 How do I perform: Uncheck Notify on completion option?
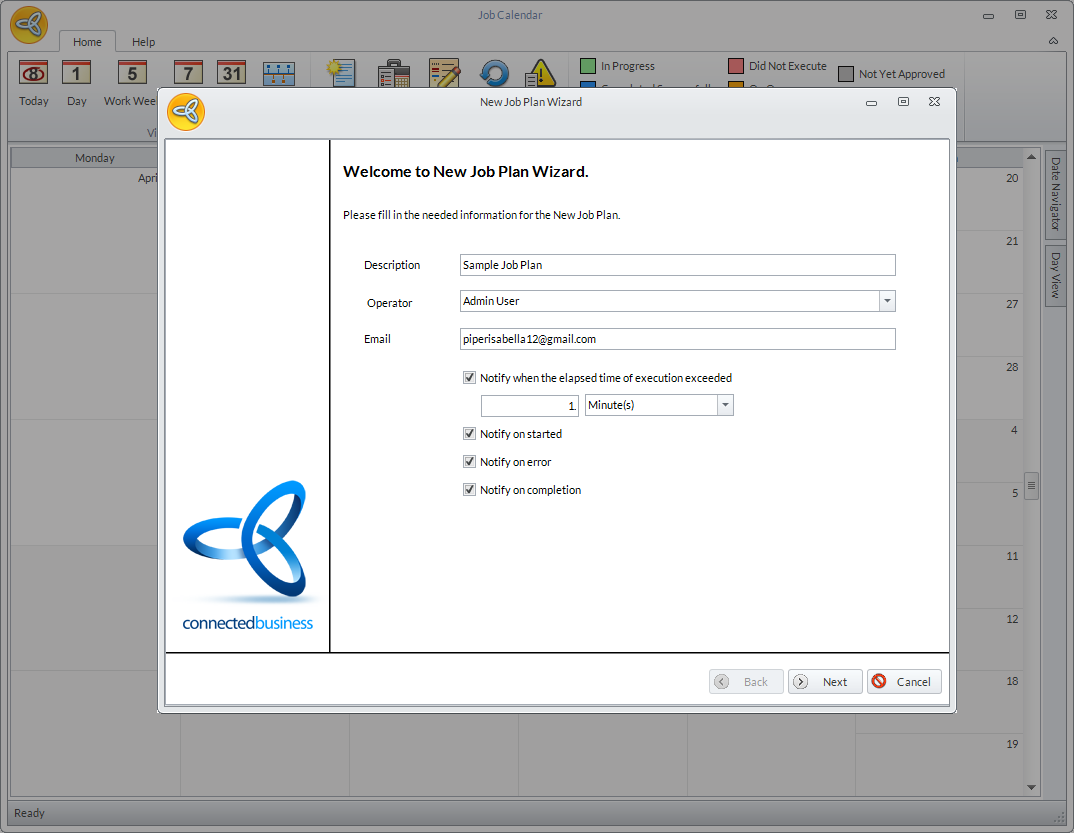pyautogui.click(x=469, y=490)
